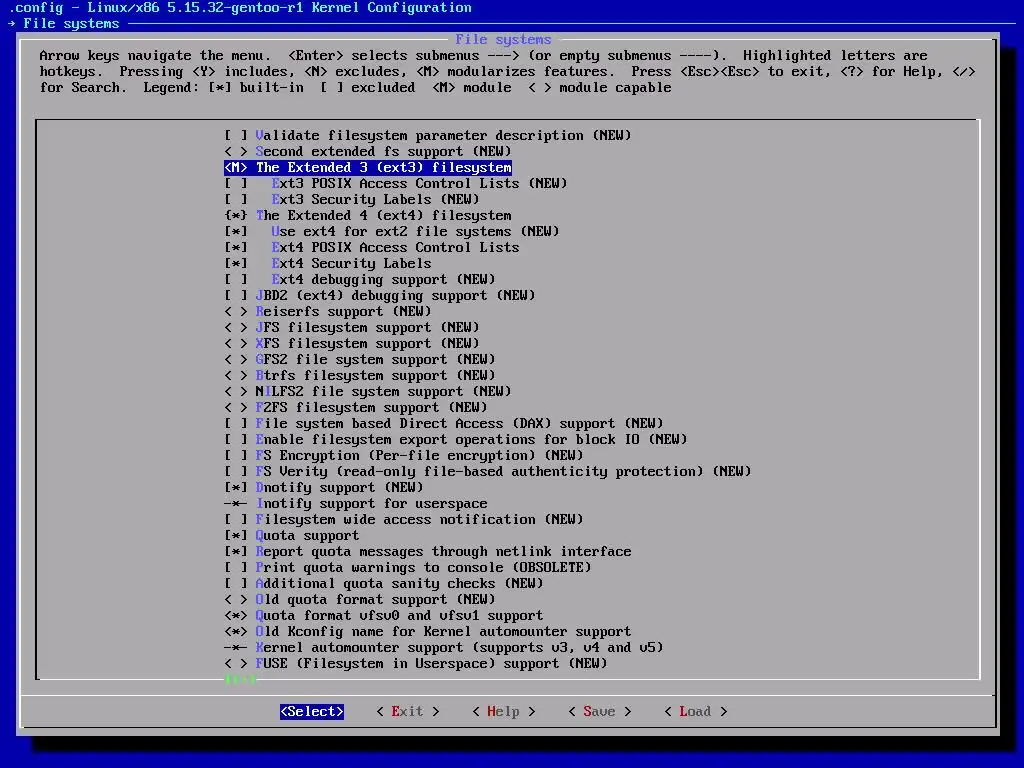Select Additional quota sanity checks row
Screen dimensions: 1024x768
(384, 583)
